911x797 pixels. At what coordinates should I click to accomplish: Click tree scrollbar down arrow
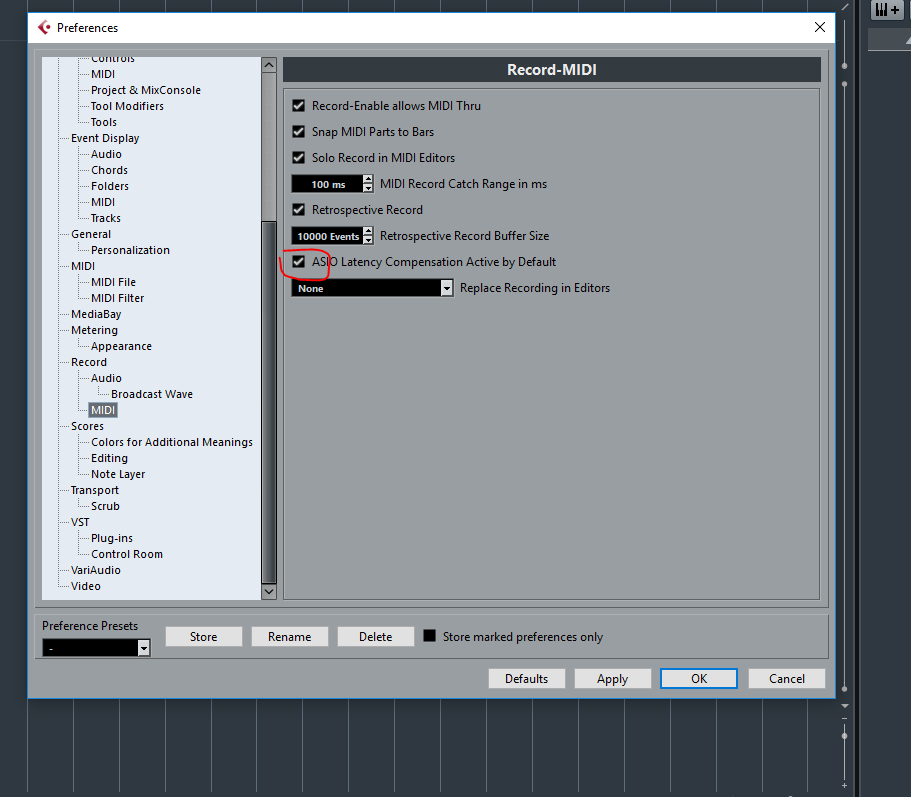point(269,592)
